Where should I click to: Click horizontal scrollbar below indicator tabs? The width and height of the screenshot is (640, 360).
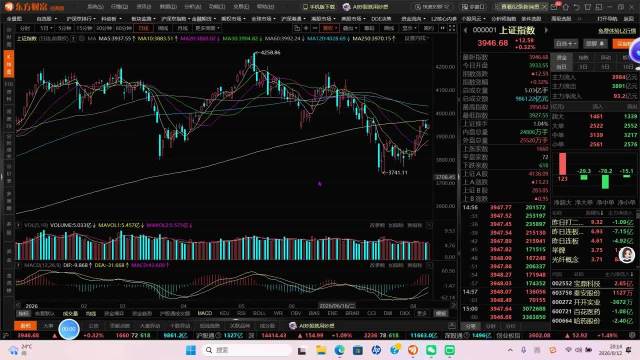[x=235, y=320]
